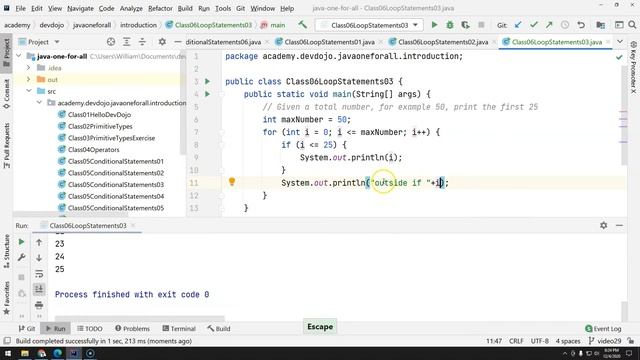Open the Commit tool window sidebar tab
The width and height of the screenshot is (640, 360).
coord(7,94)
